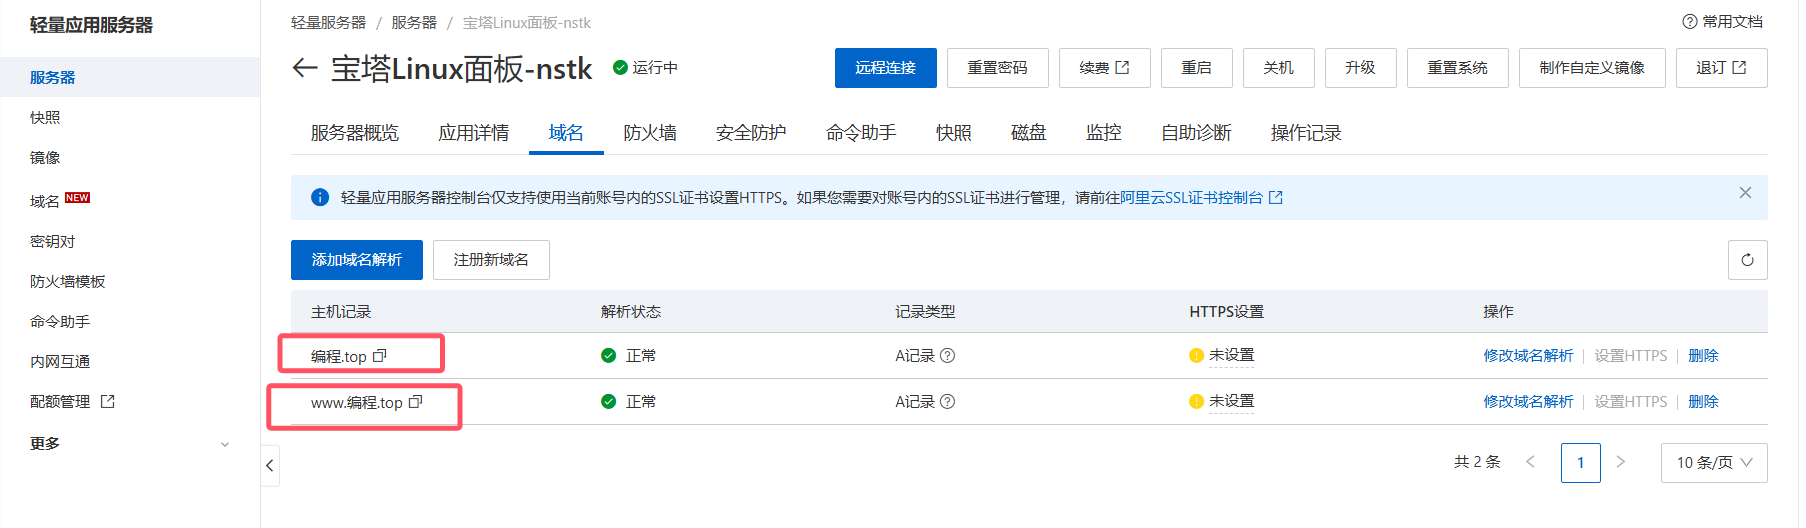Dismiss the SSL certificate info banner
This screenshot has width=1806, height=528.
(1745, 193)
